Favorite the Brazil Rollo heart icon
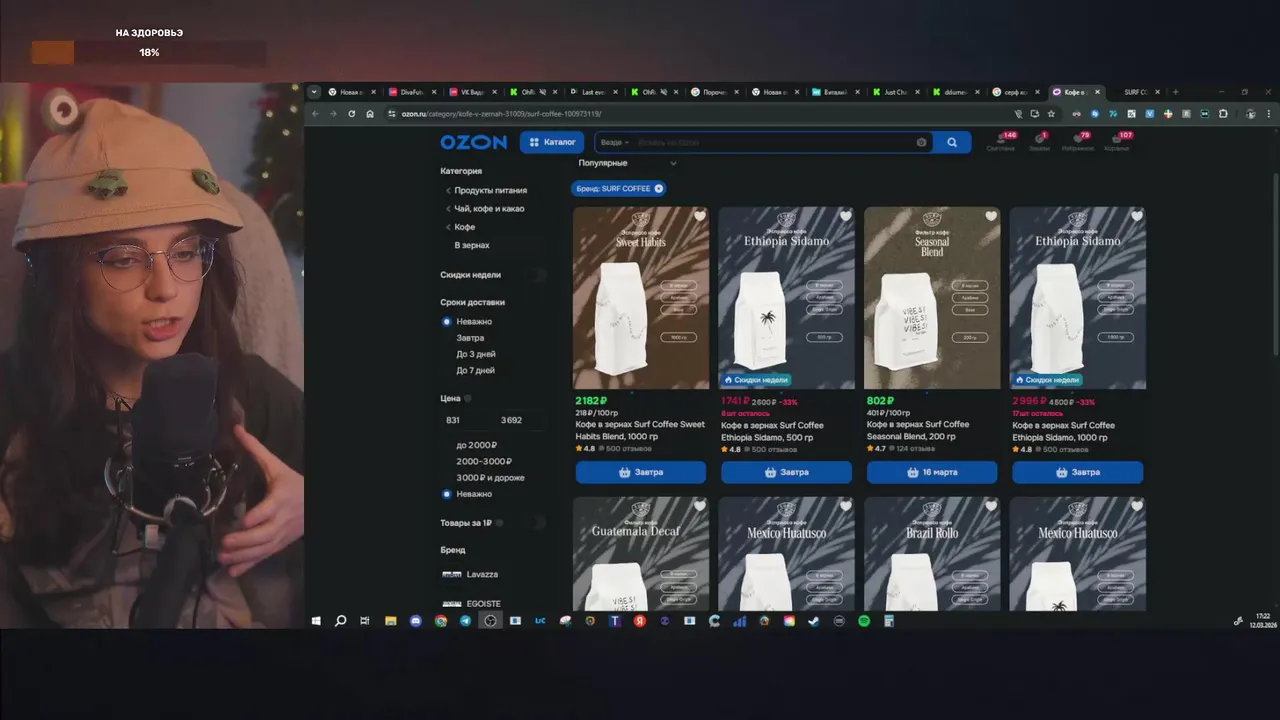The width and height of the screenshot is (1280, 720). click(x=991, y=506)
